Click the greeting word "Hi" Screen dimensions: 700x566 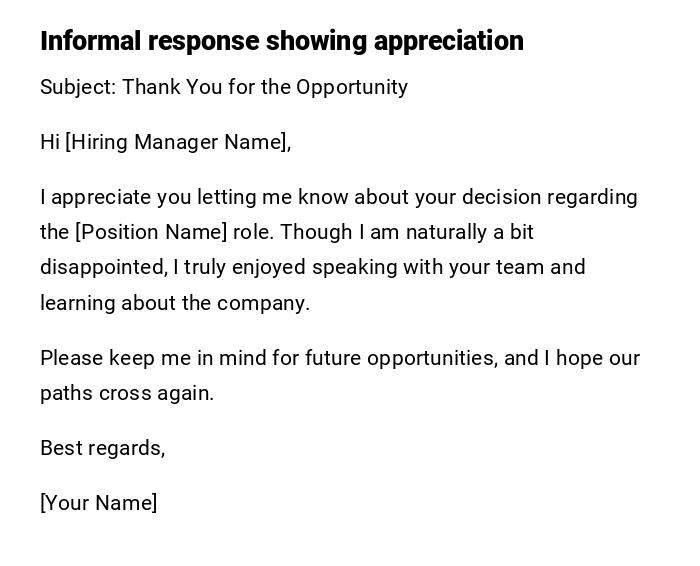point(50,142)
